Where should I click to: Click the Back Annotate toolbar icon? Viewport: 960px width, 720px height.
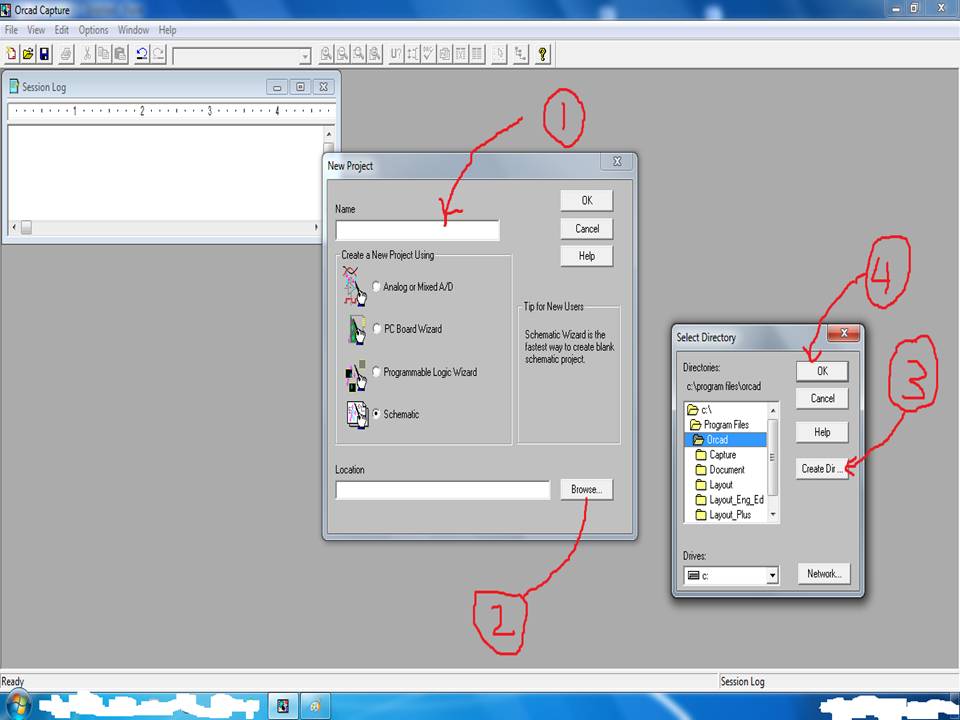tap(413, 54)
